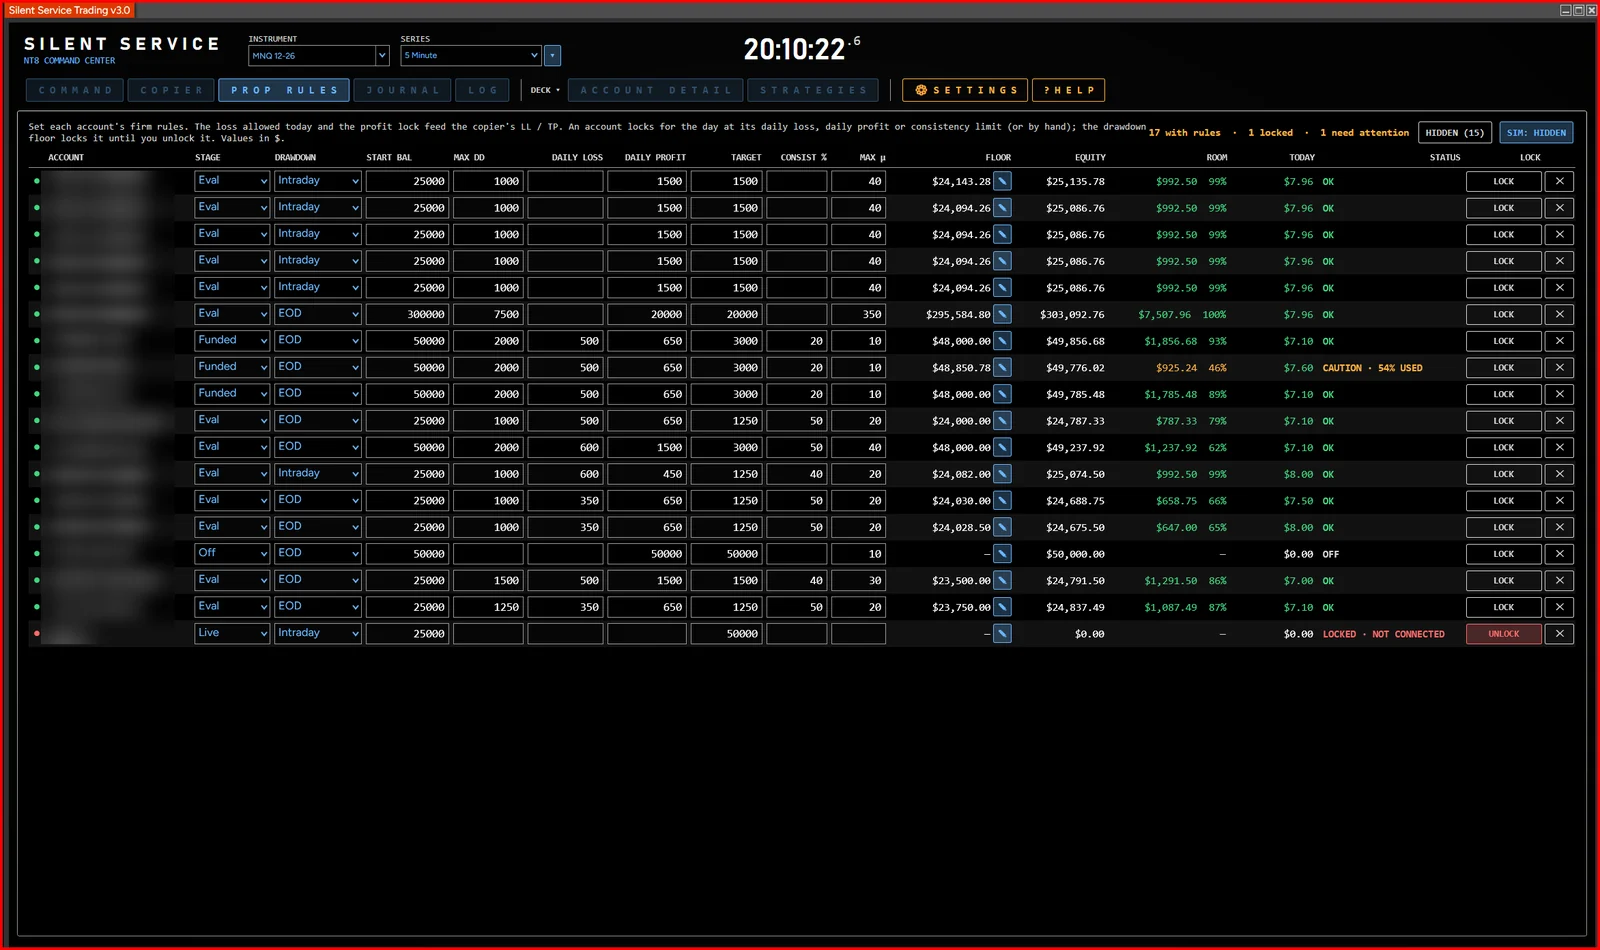
Task: Select the PROP RULES tab
Action: click(284, 90)
